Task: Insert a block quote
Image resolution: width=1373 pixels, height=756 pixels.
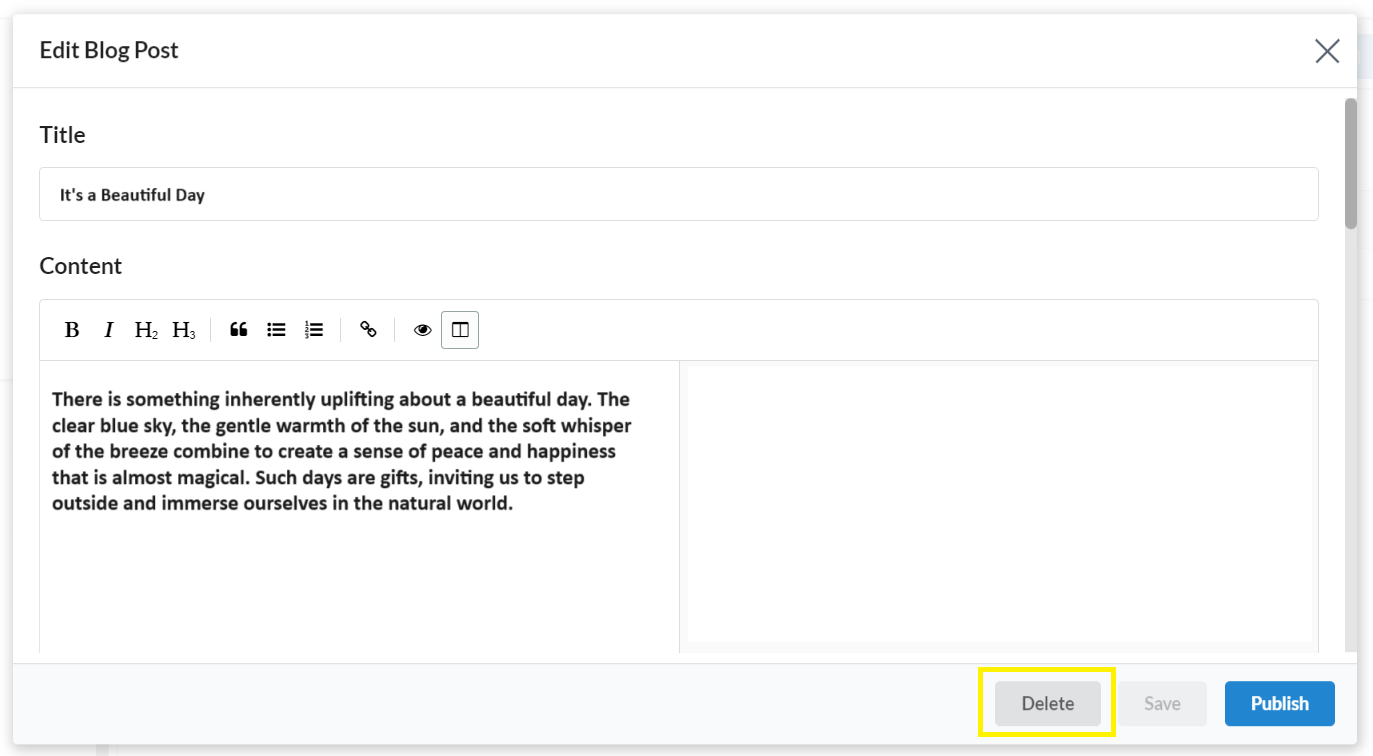Action: coord(238,330)
